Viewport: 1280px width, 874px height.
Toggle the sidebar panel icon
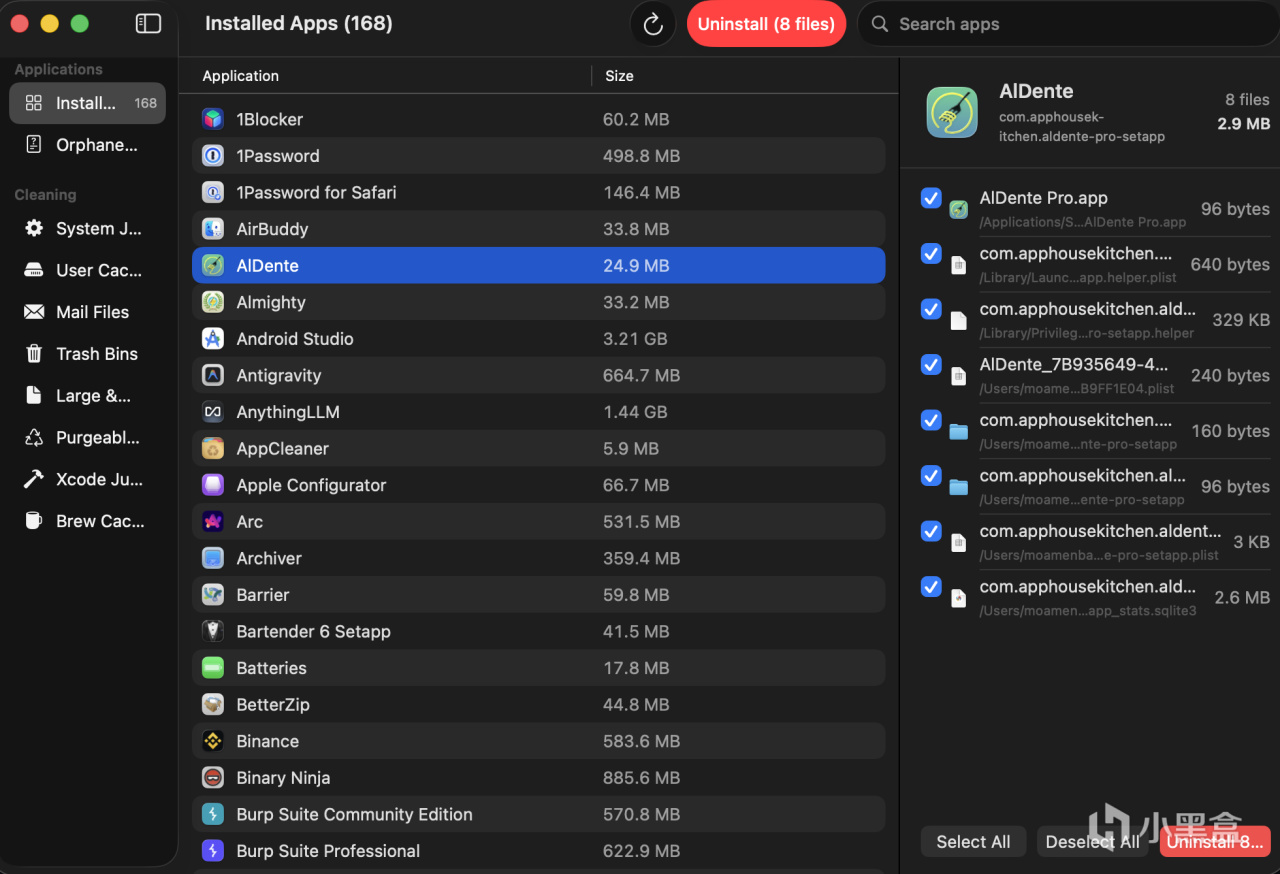coord(148,24)
